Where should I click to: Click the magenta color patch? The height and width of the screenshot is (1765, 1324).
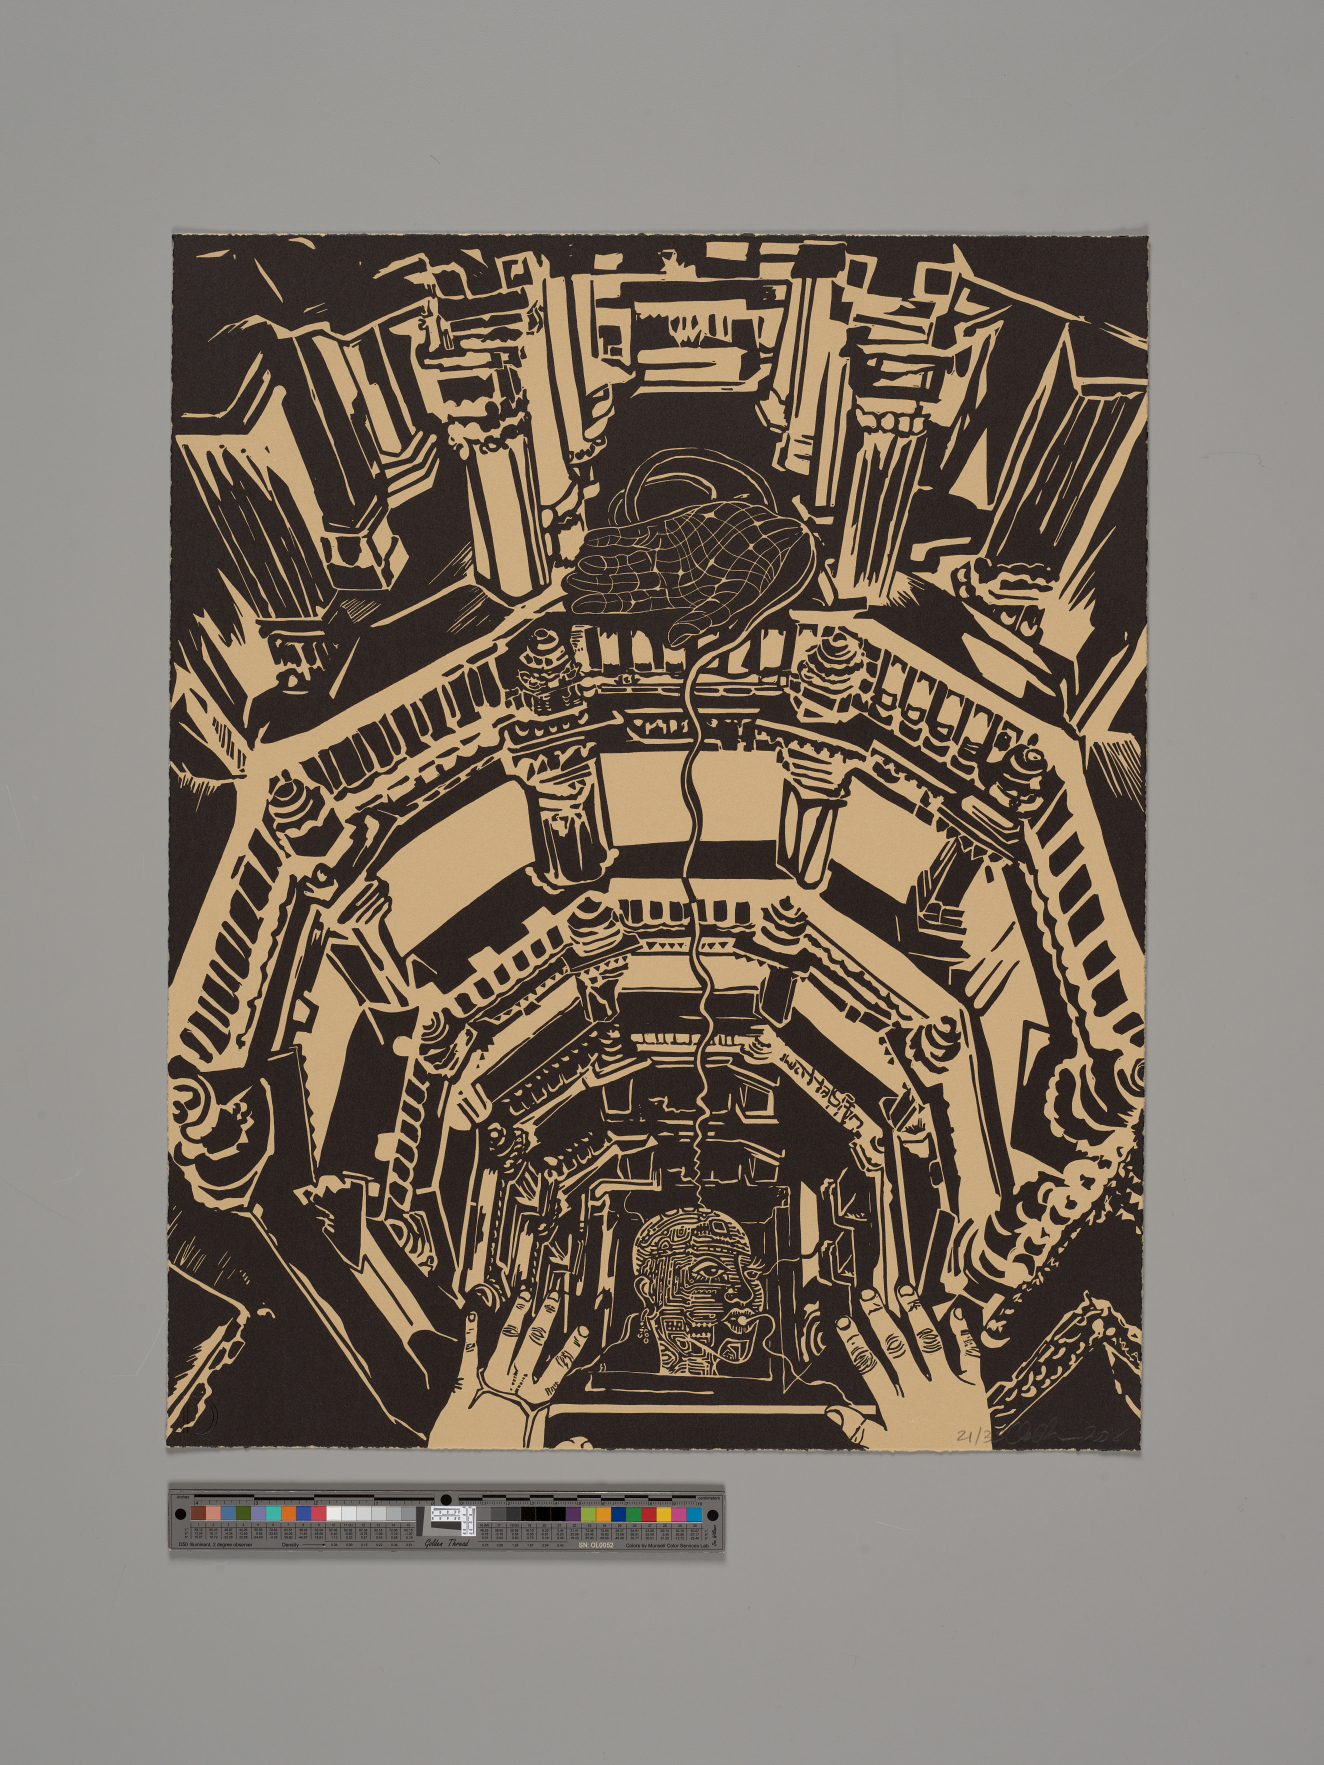tap(679, 1514)
